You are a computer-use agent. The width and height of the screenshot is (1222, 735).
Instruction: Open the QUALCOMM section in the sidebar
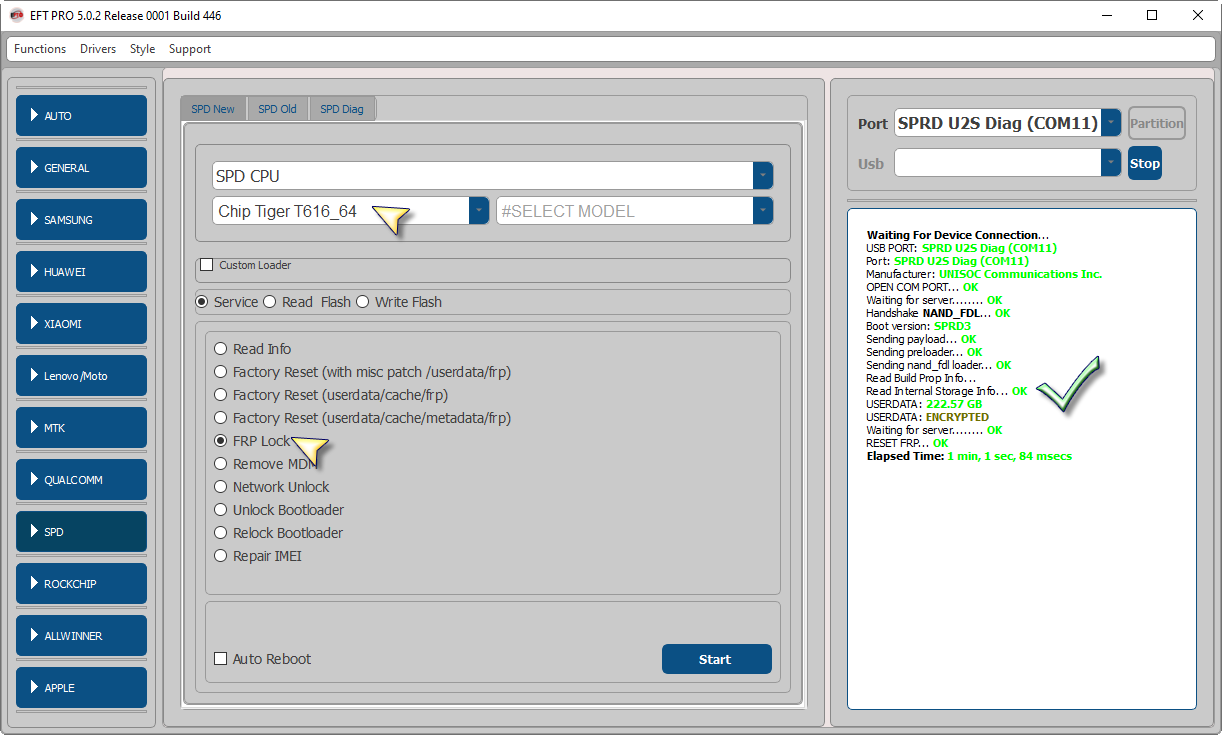(x=81, y=480)
